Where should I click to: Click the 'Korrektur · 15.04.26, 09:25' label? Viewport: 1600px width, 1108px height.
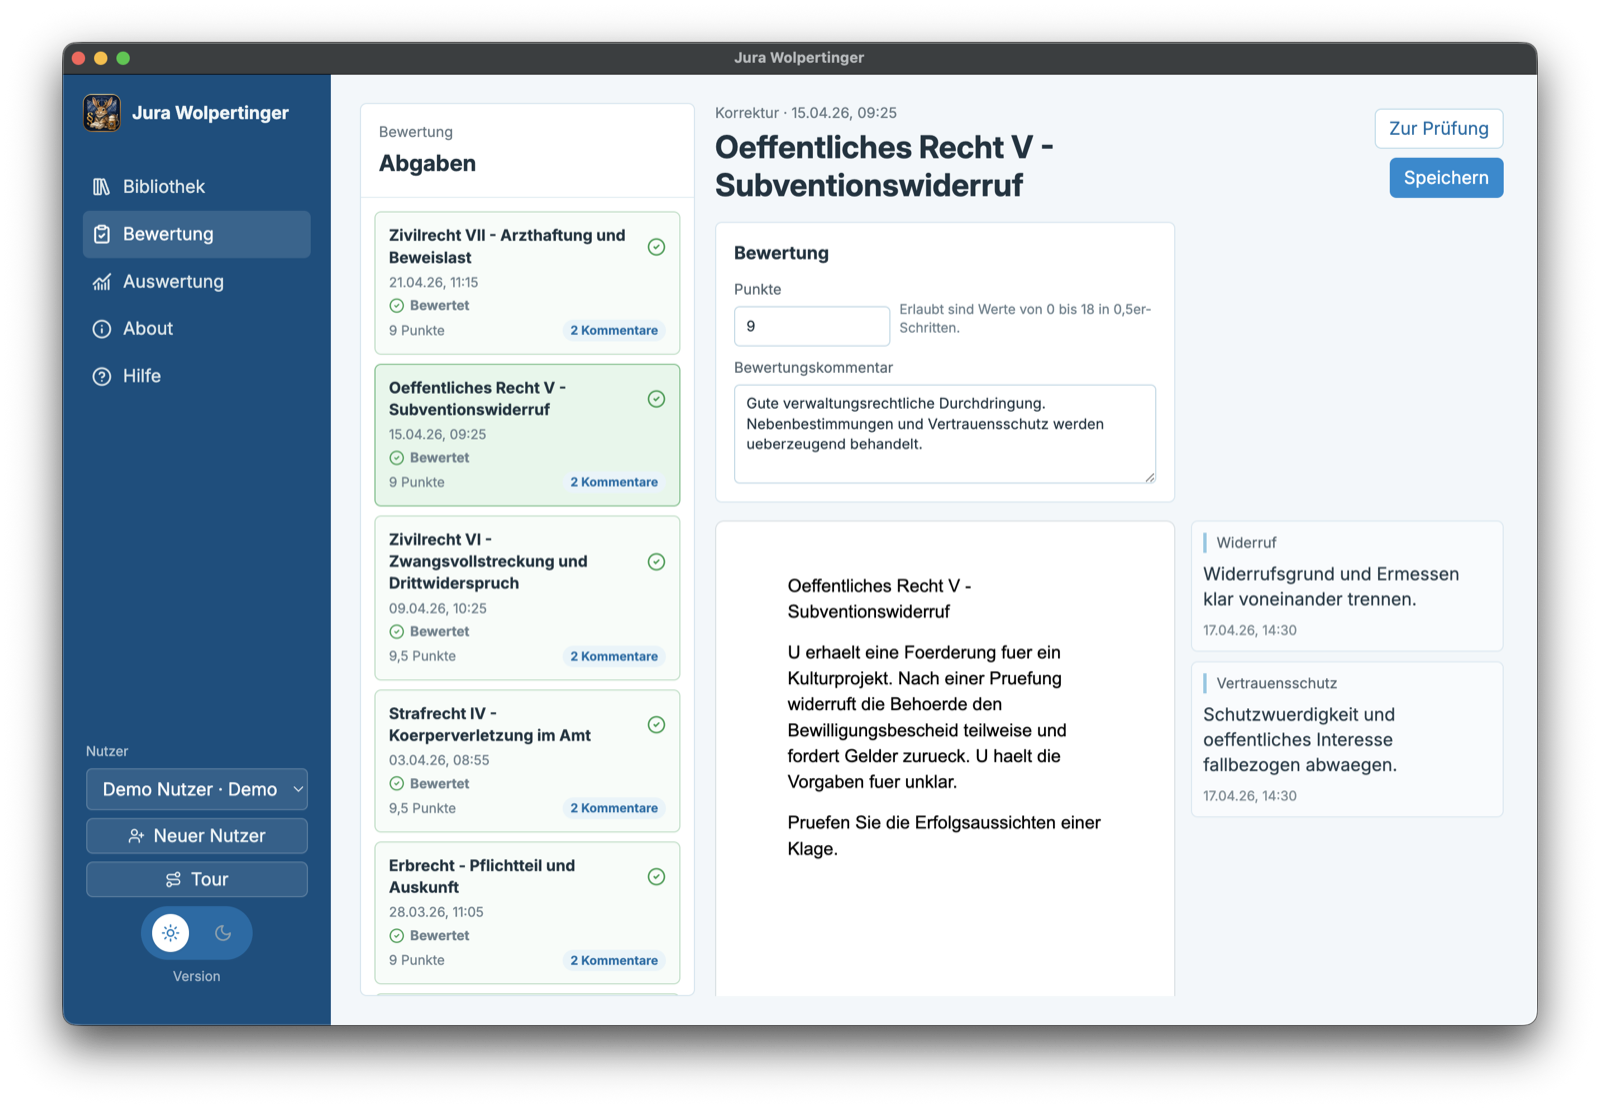[806, 113]
